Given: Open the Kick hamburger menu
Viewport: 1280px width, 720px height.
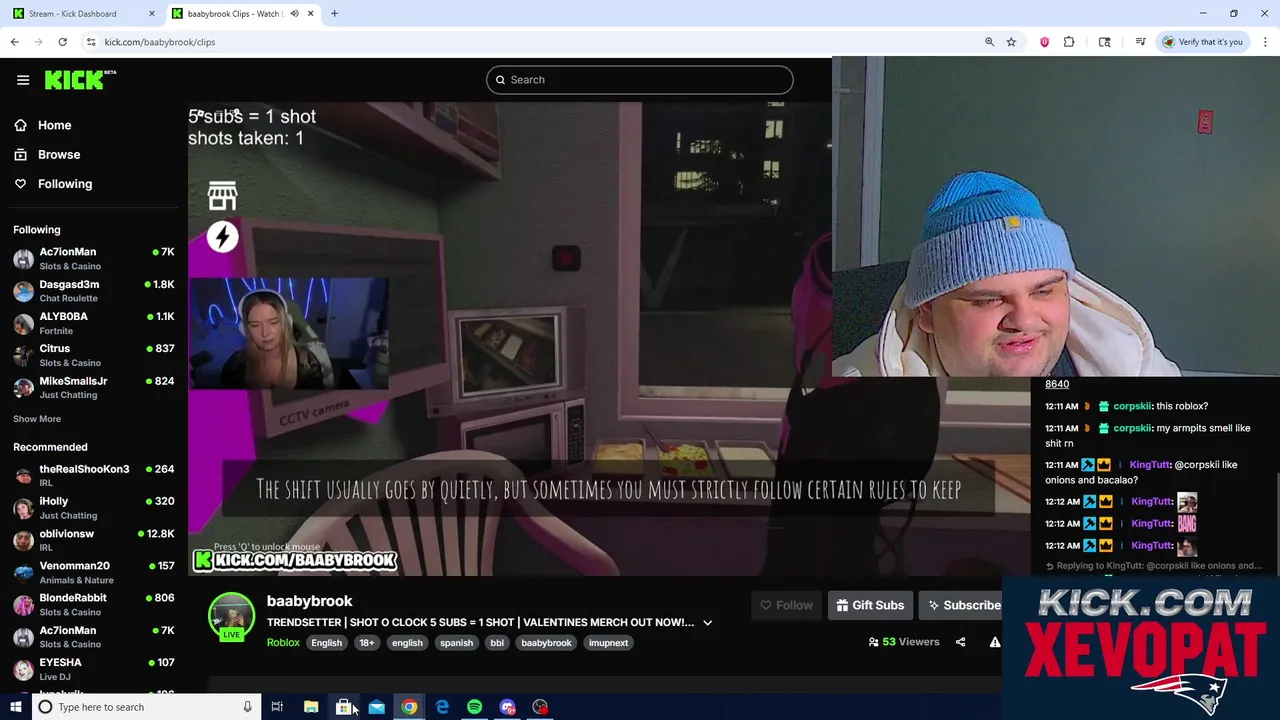Looking at the screenshot, I should pos(23,80).
